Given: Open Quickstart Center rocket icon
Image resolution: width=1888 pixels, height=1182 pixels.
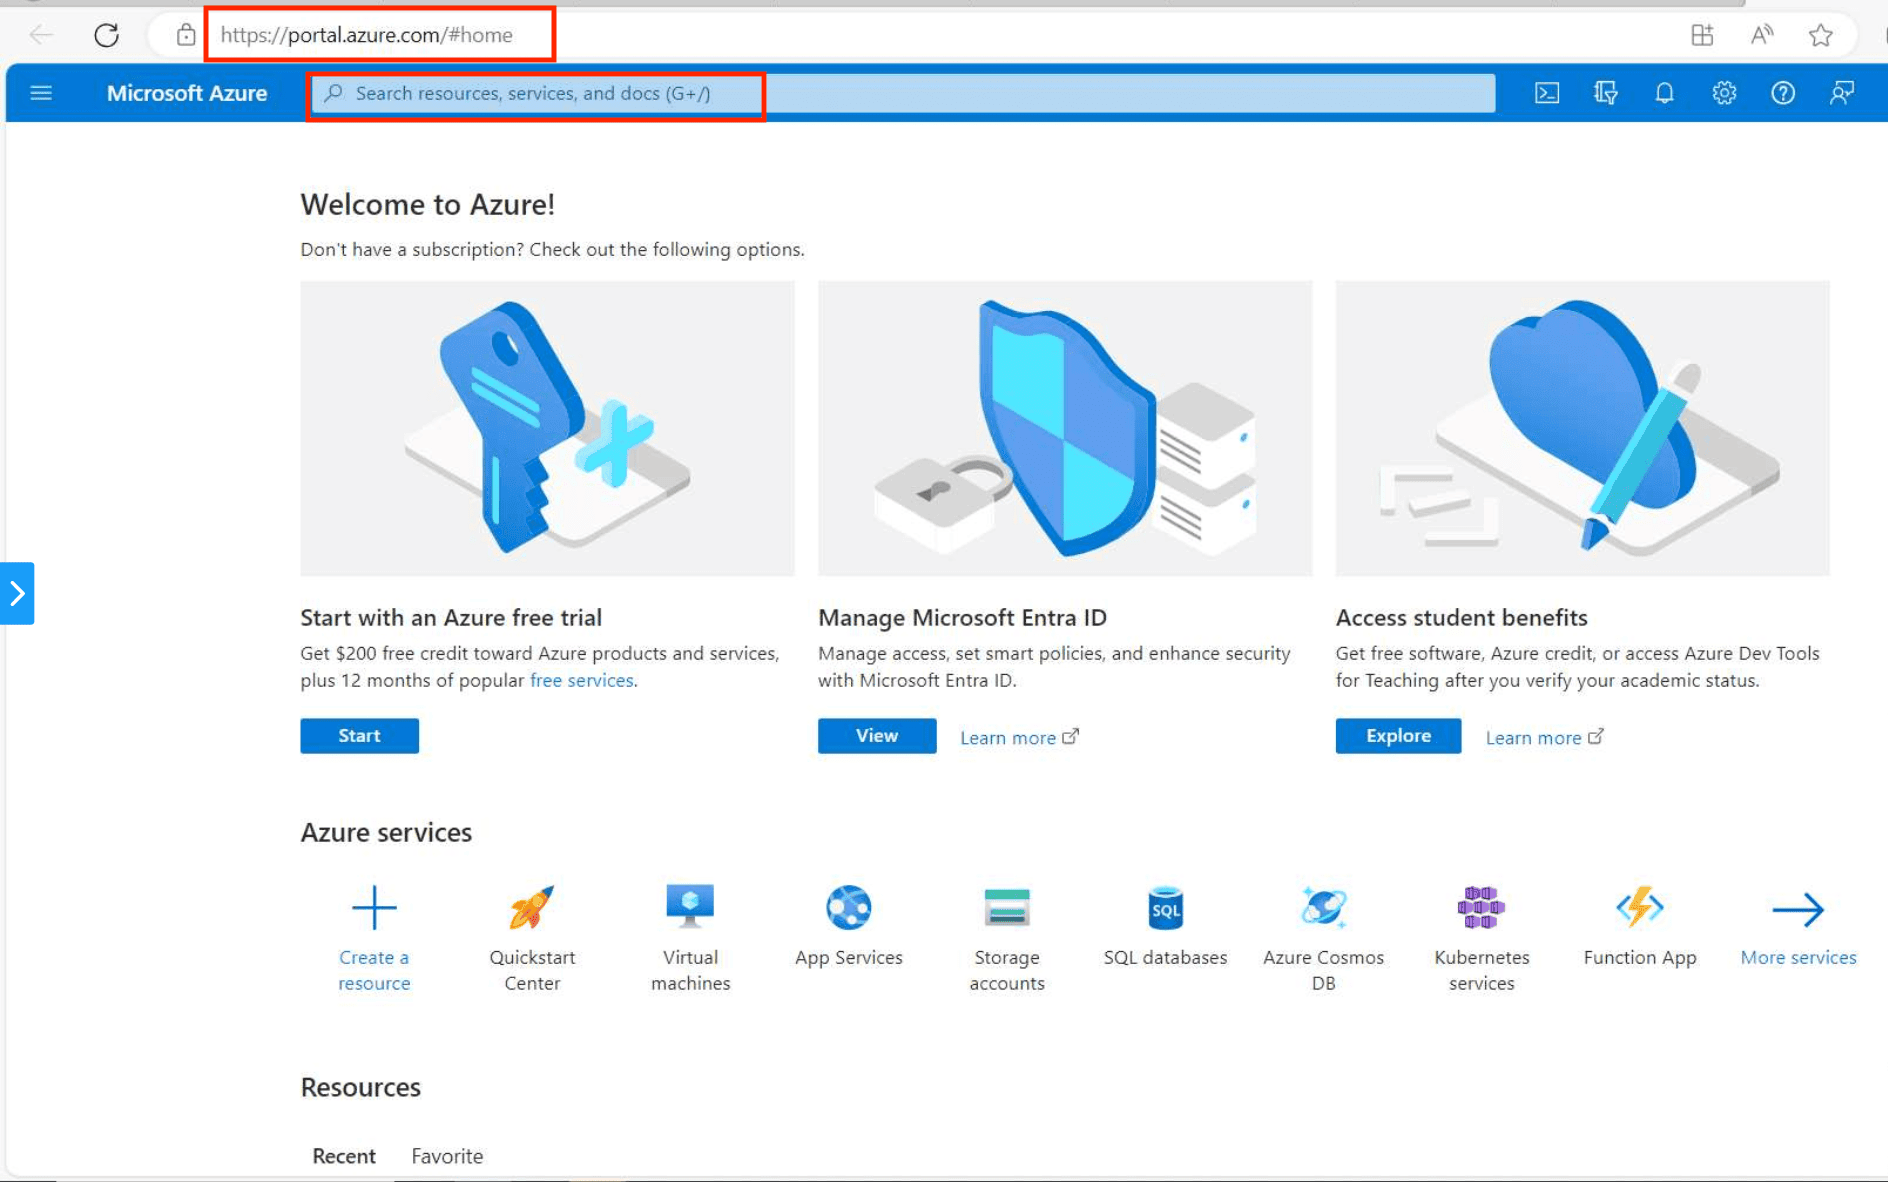Looking at the screenshot, I should (x=532, y=908).
